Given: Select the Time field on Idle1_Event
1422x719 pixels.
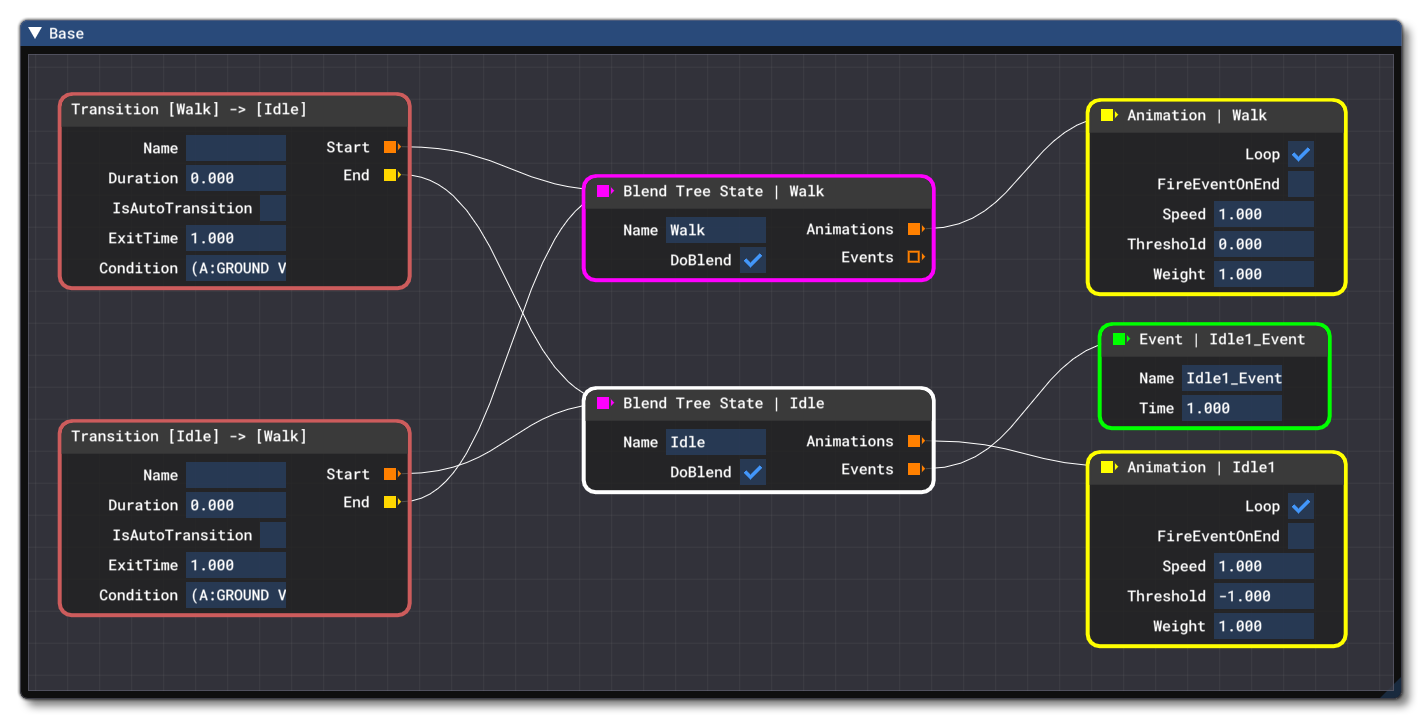Looking at the screenshot, I should point(1231,408).
